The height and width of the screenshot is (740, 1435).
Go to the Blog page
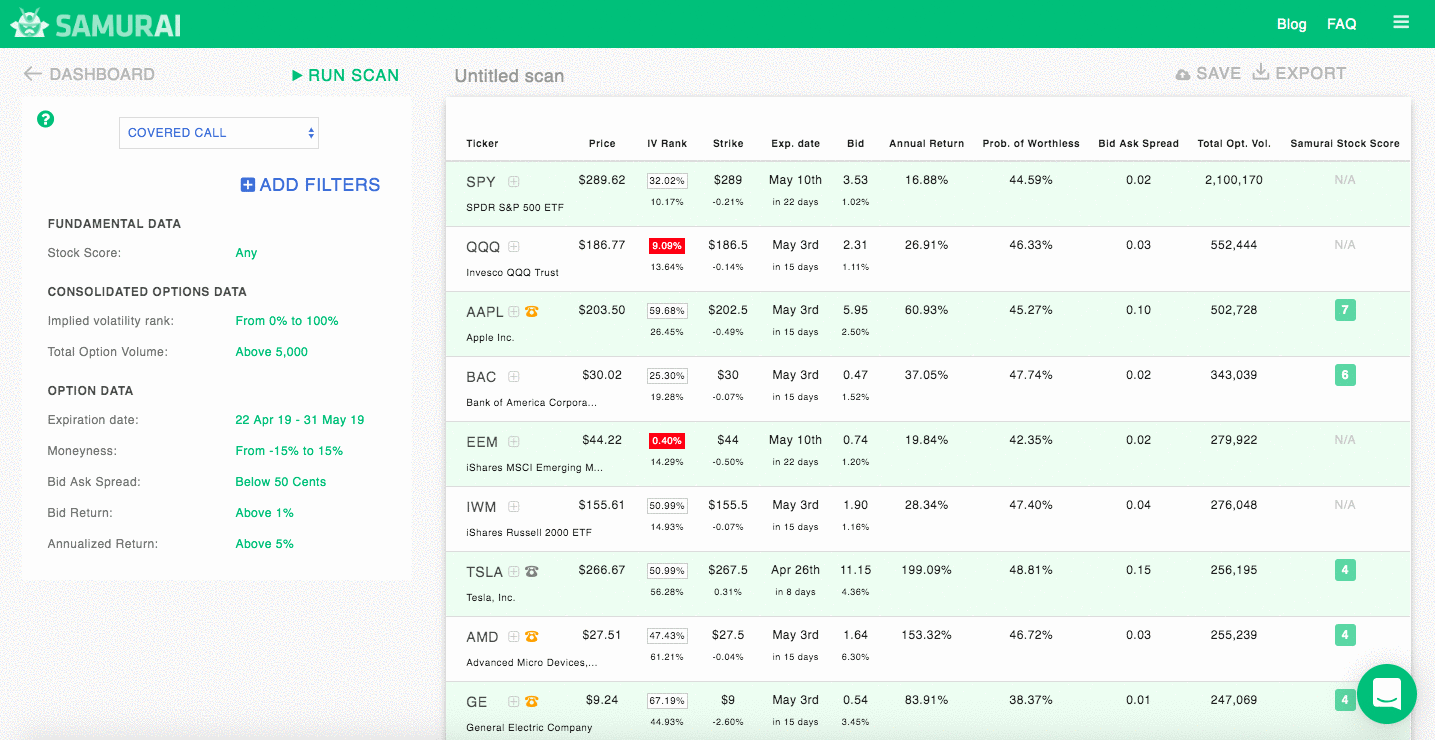pos(1292,24)
